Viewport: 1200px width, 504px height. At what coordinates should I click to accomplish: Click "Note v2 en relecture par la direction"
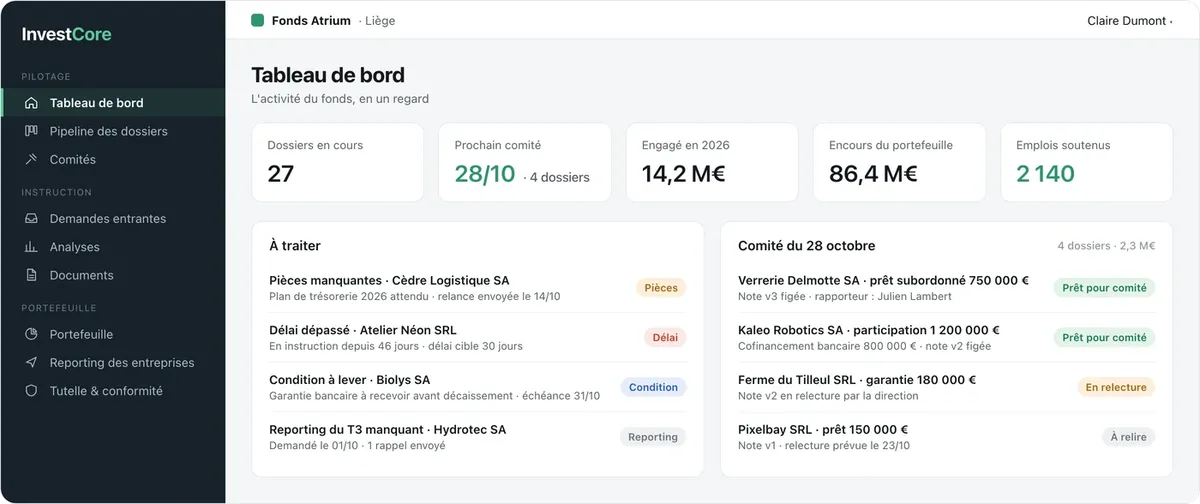coord(828,396)
